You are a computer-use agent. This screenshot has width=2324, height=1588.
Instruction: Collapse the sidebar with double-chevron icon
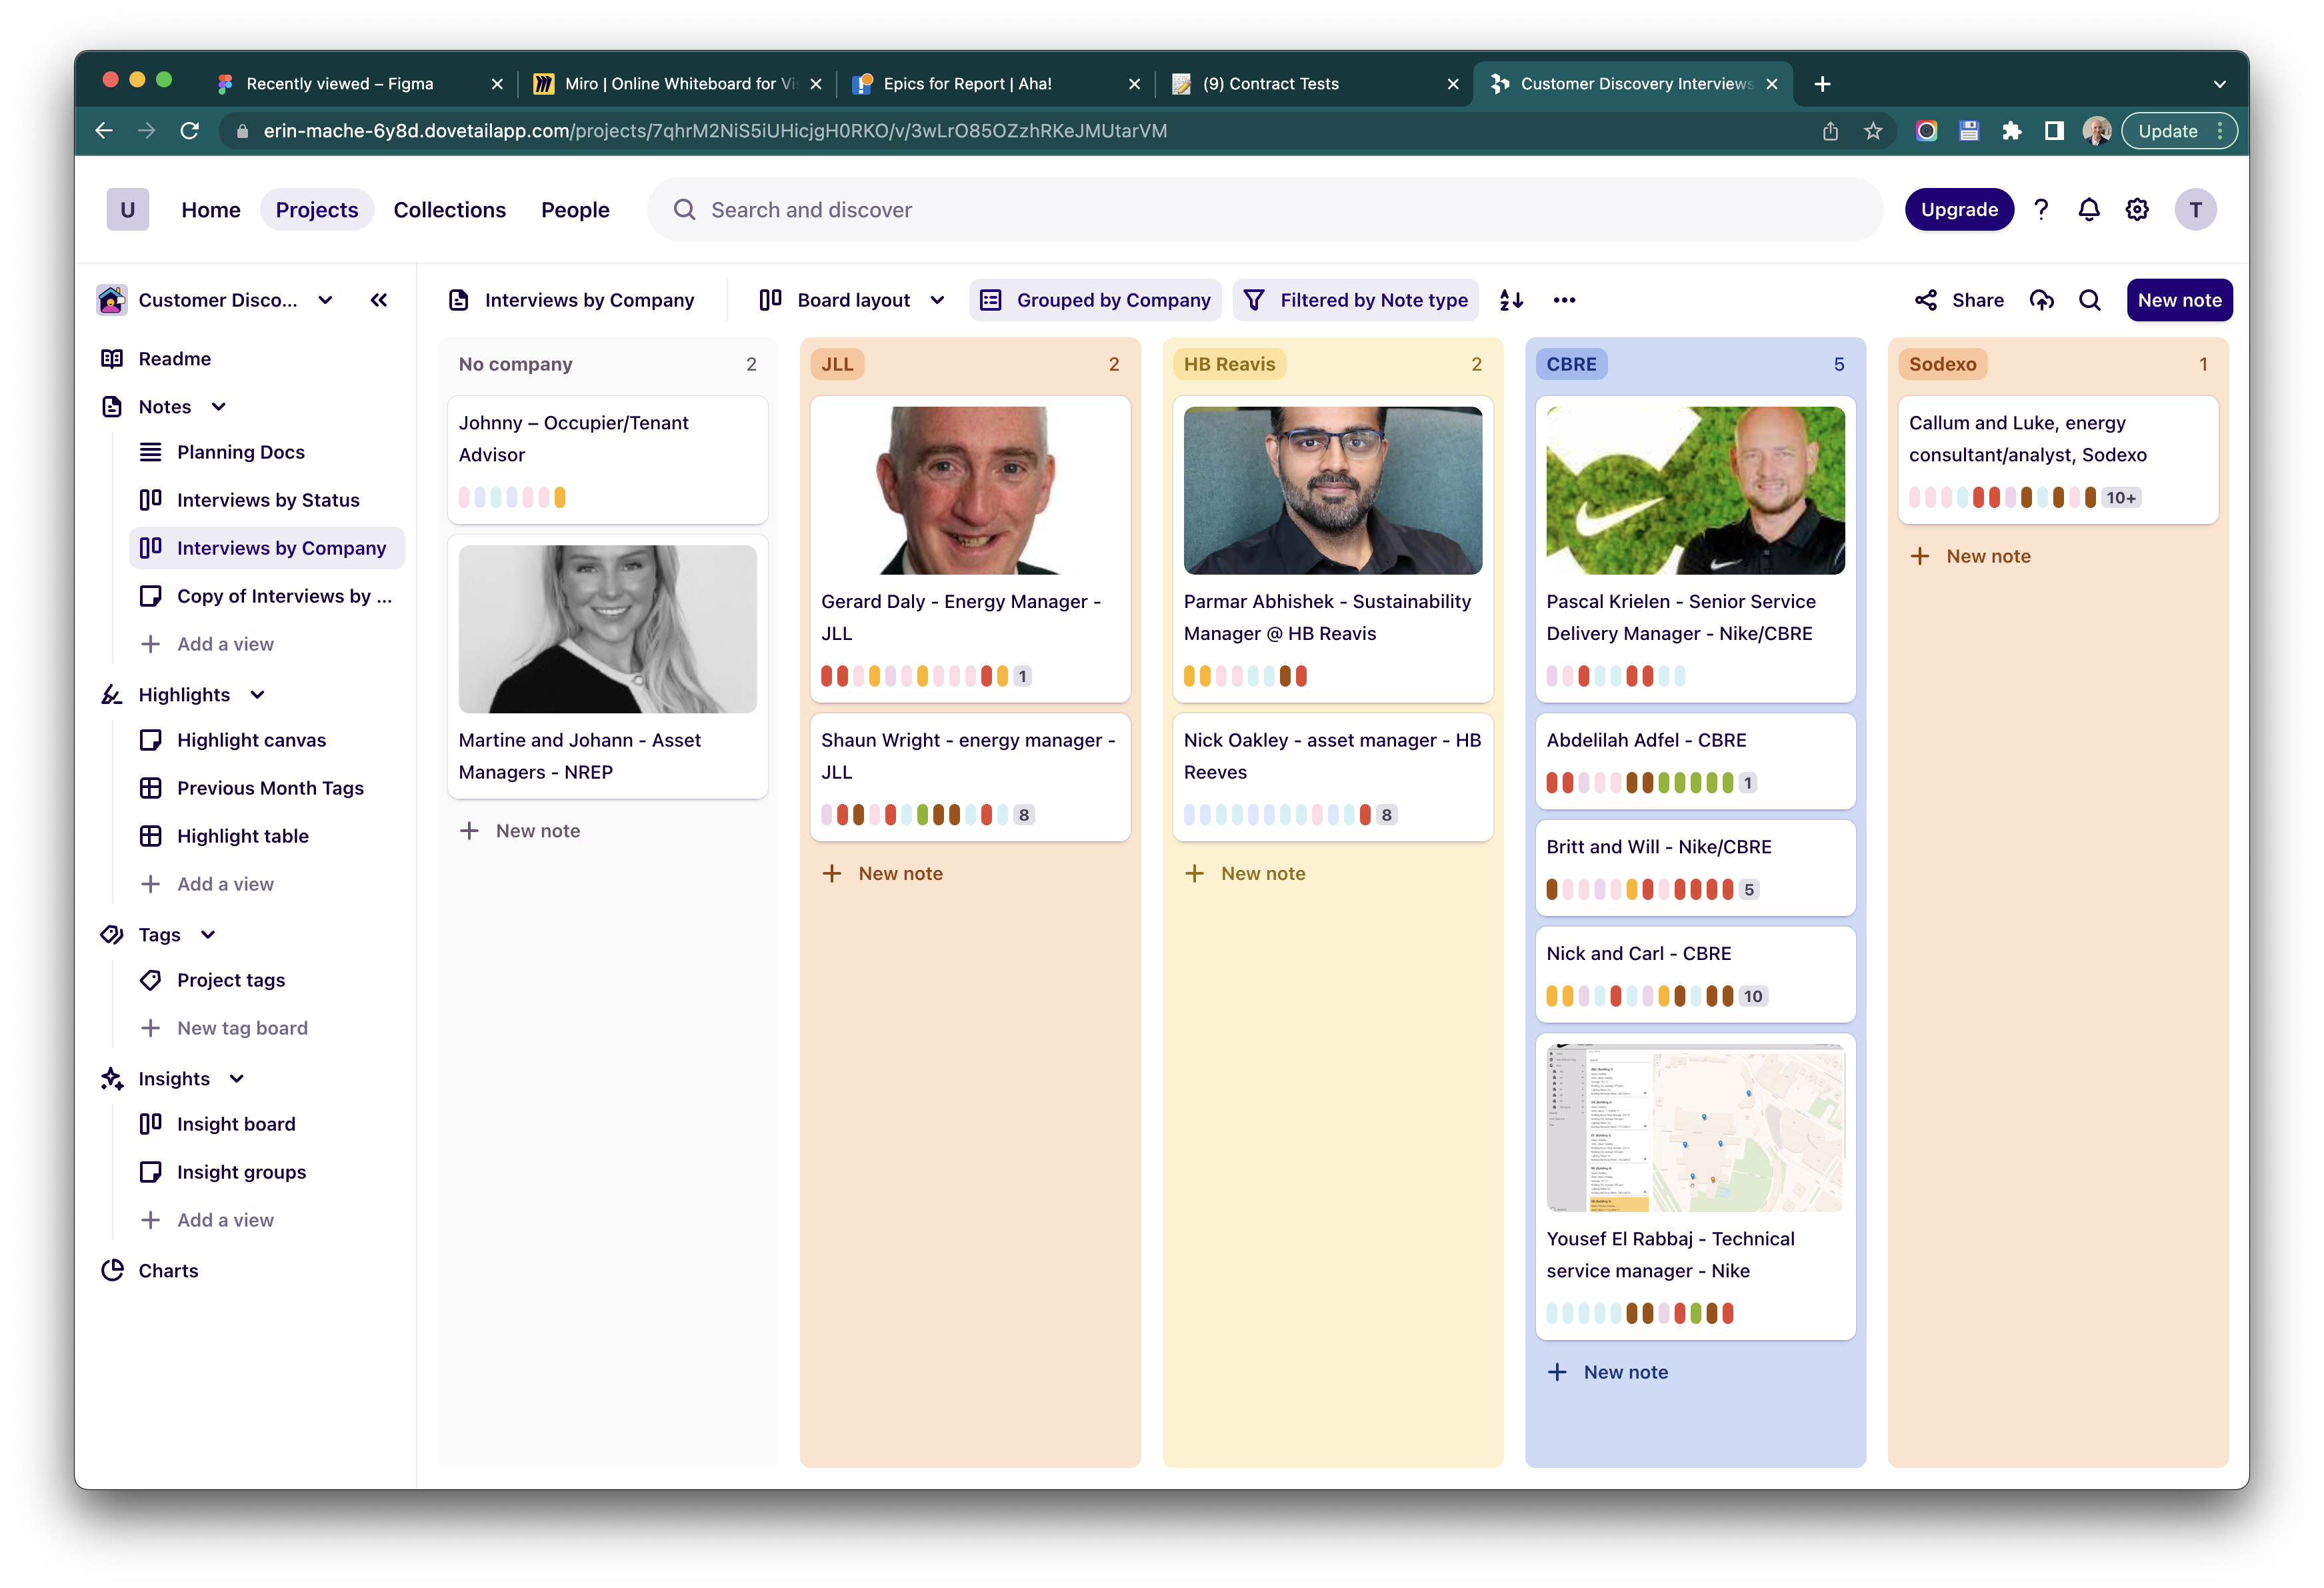pyautogui.click(x=379, y=300)
